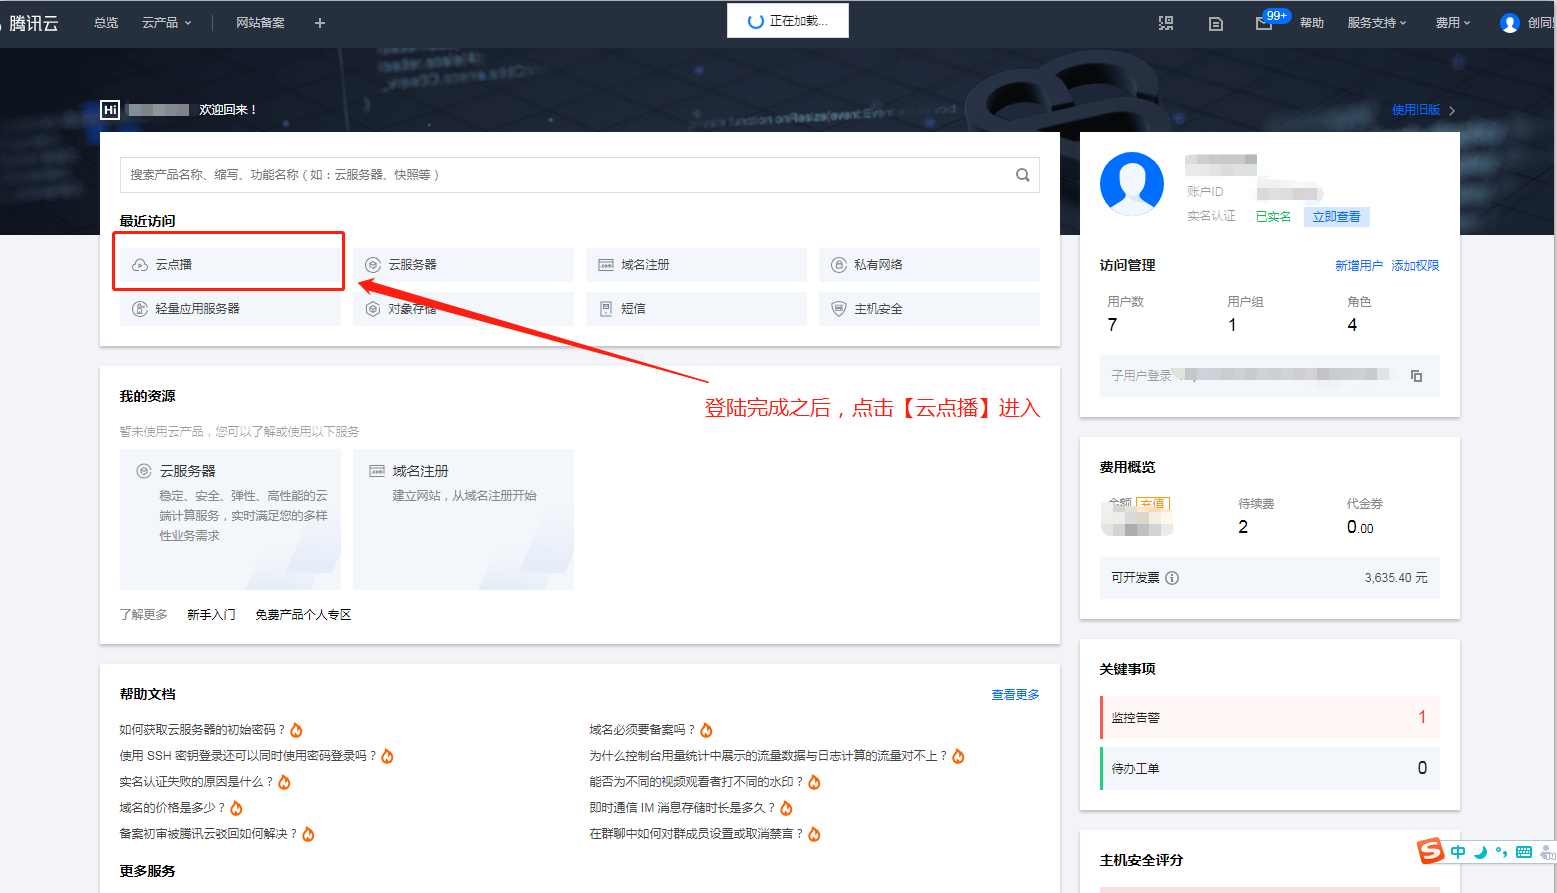This screenshot has height=893, width=1557.
Task: Toggle Sogou Chinese 中 input mode
Action: point(1458,852)
